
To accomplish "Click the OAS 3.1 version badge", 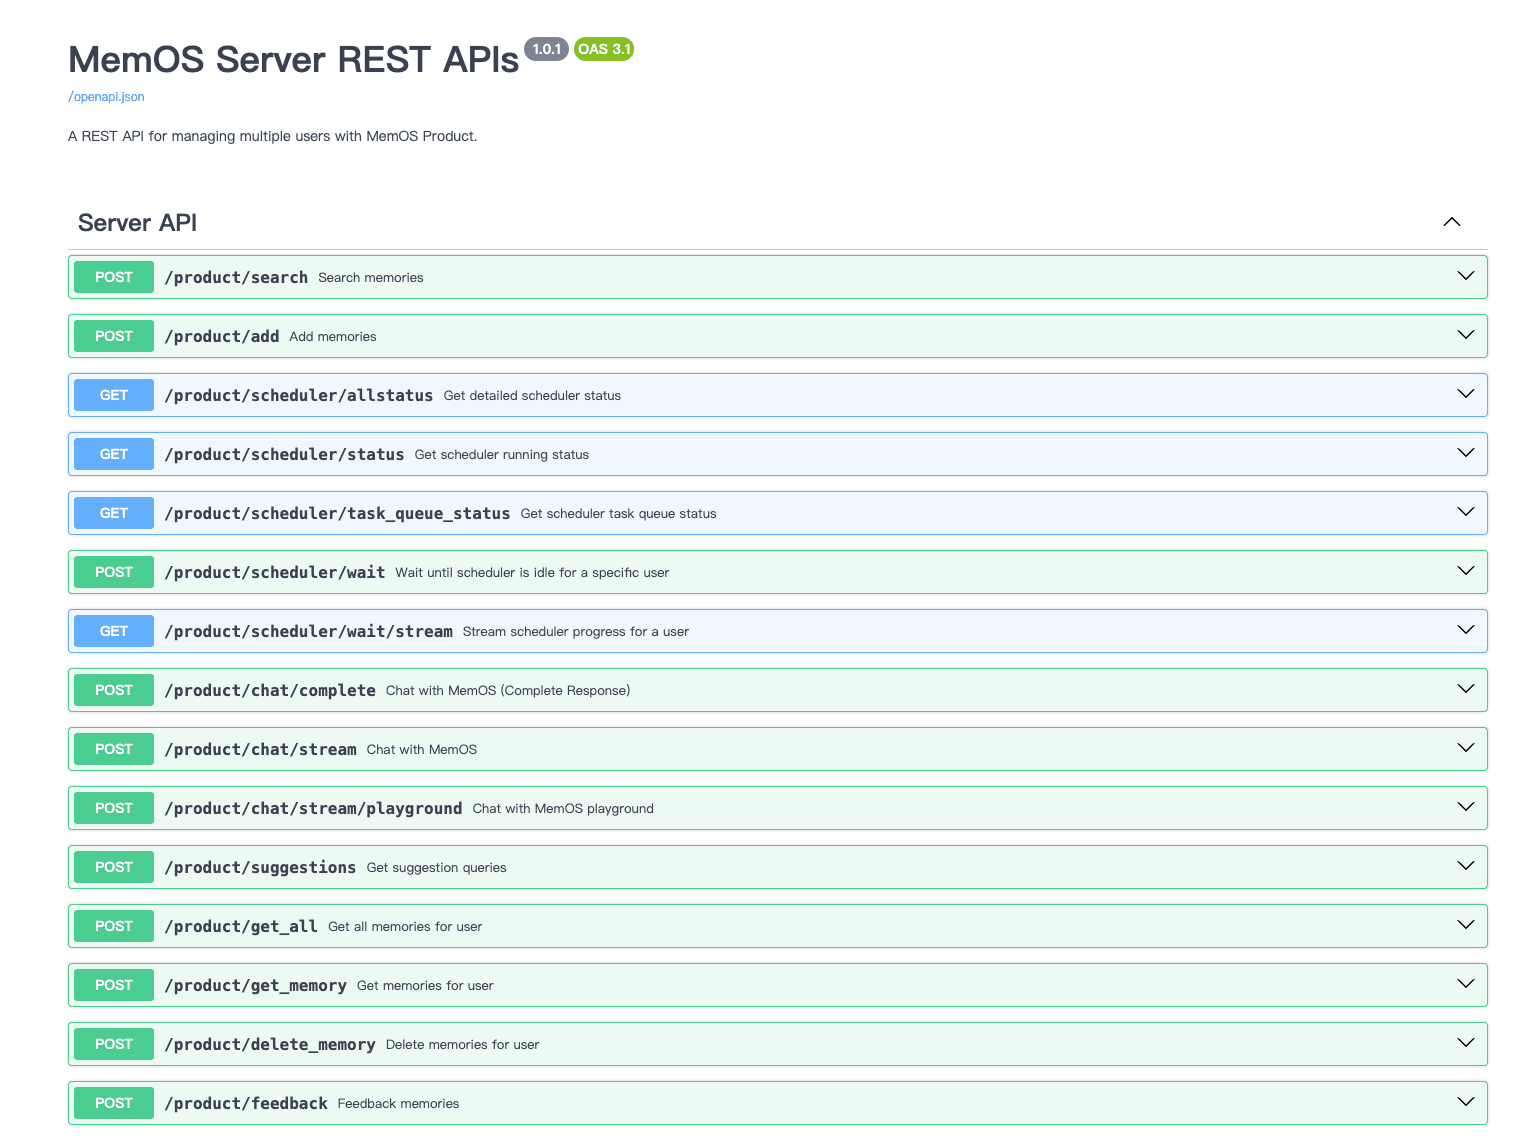I will pyautogui.click(x=603, y=49).
